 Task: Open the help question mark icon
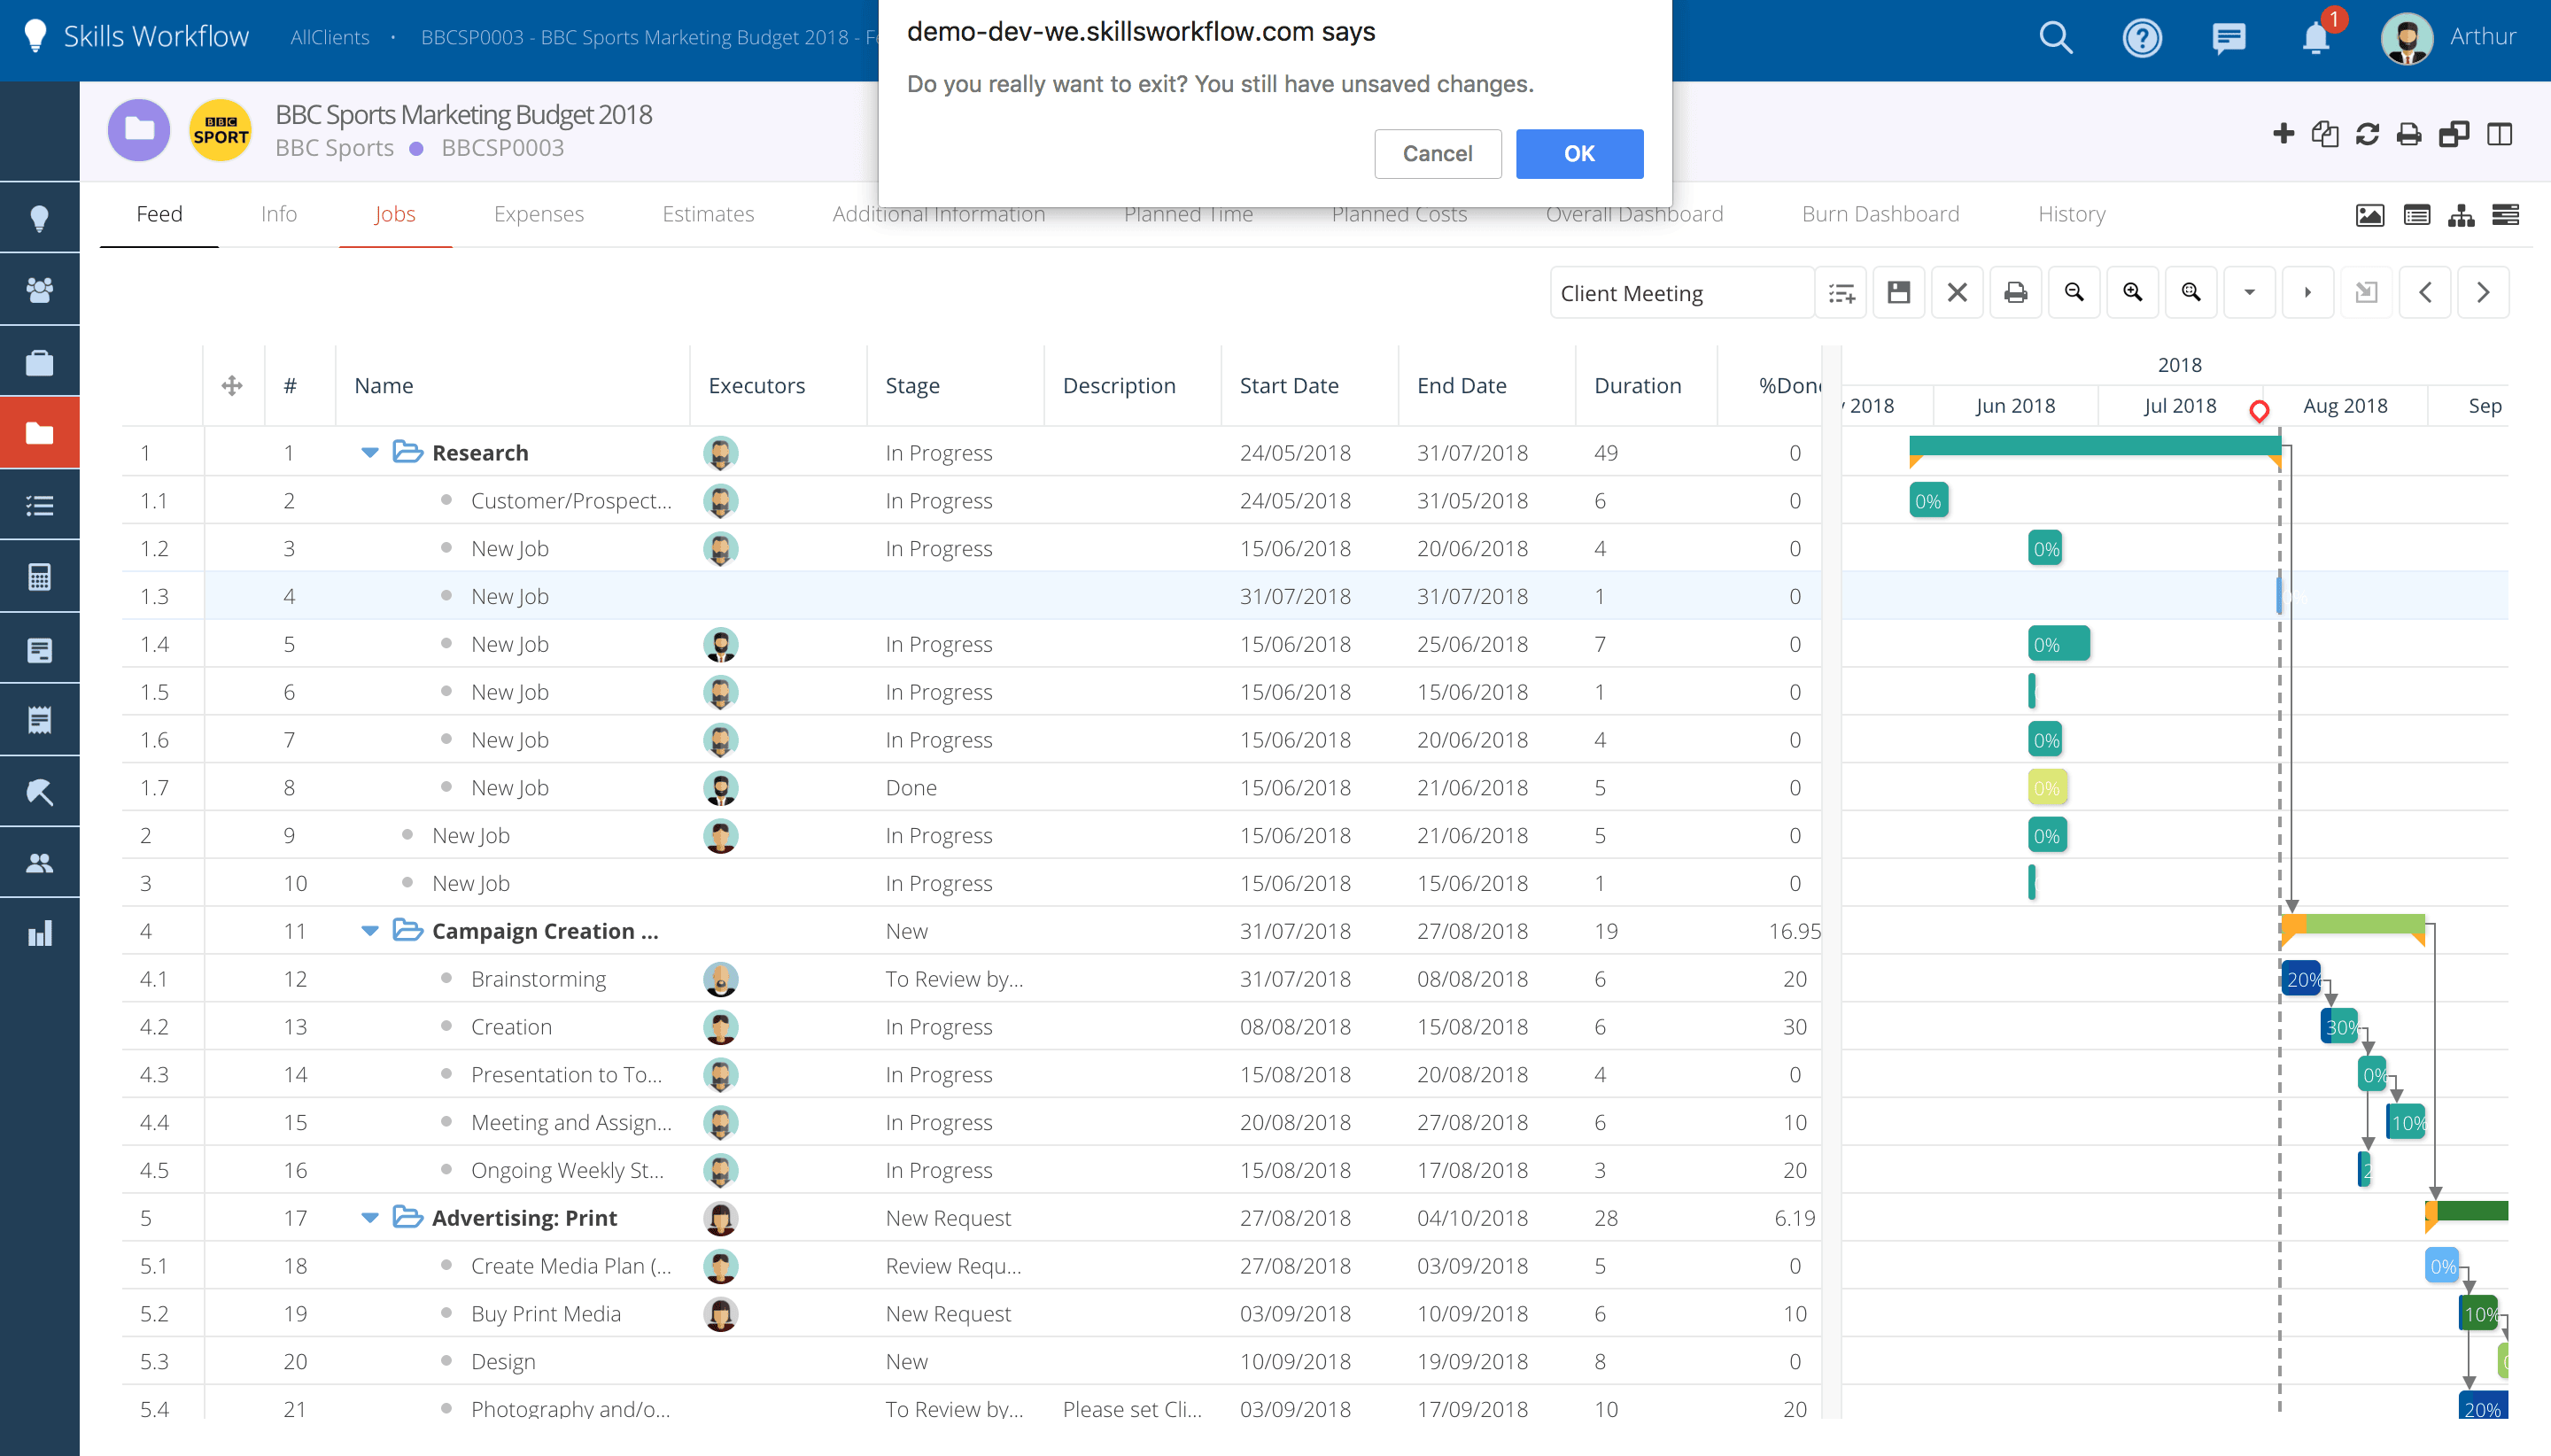[x=2142, y=38]
